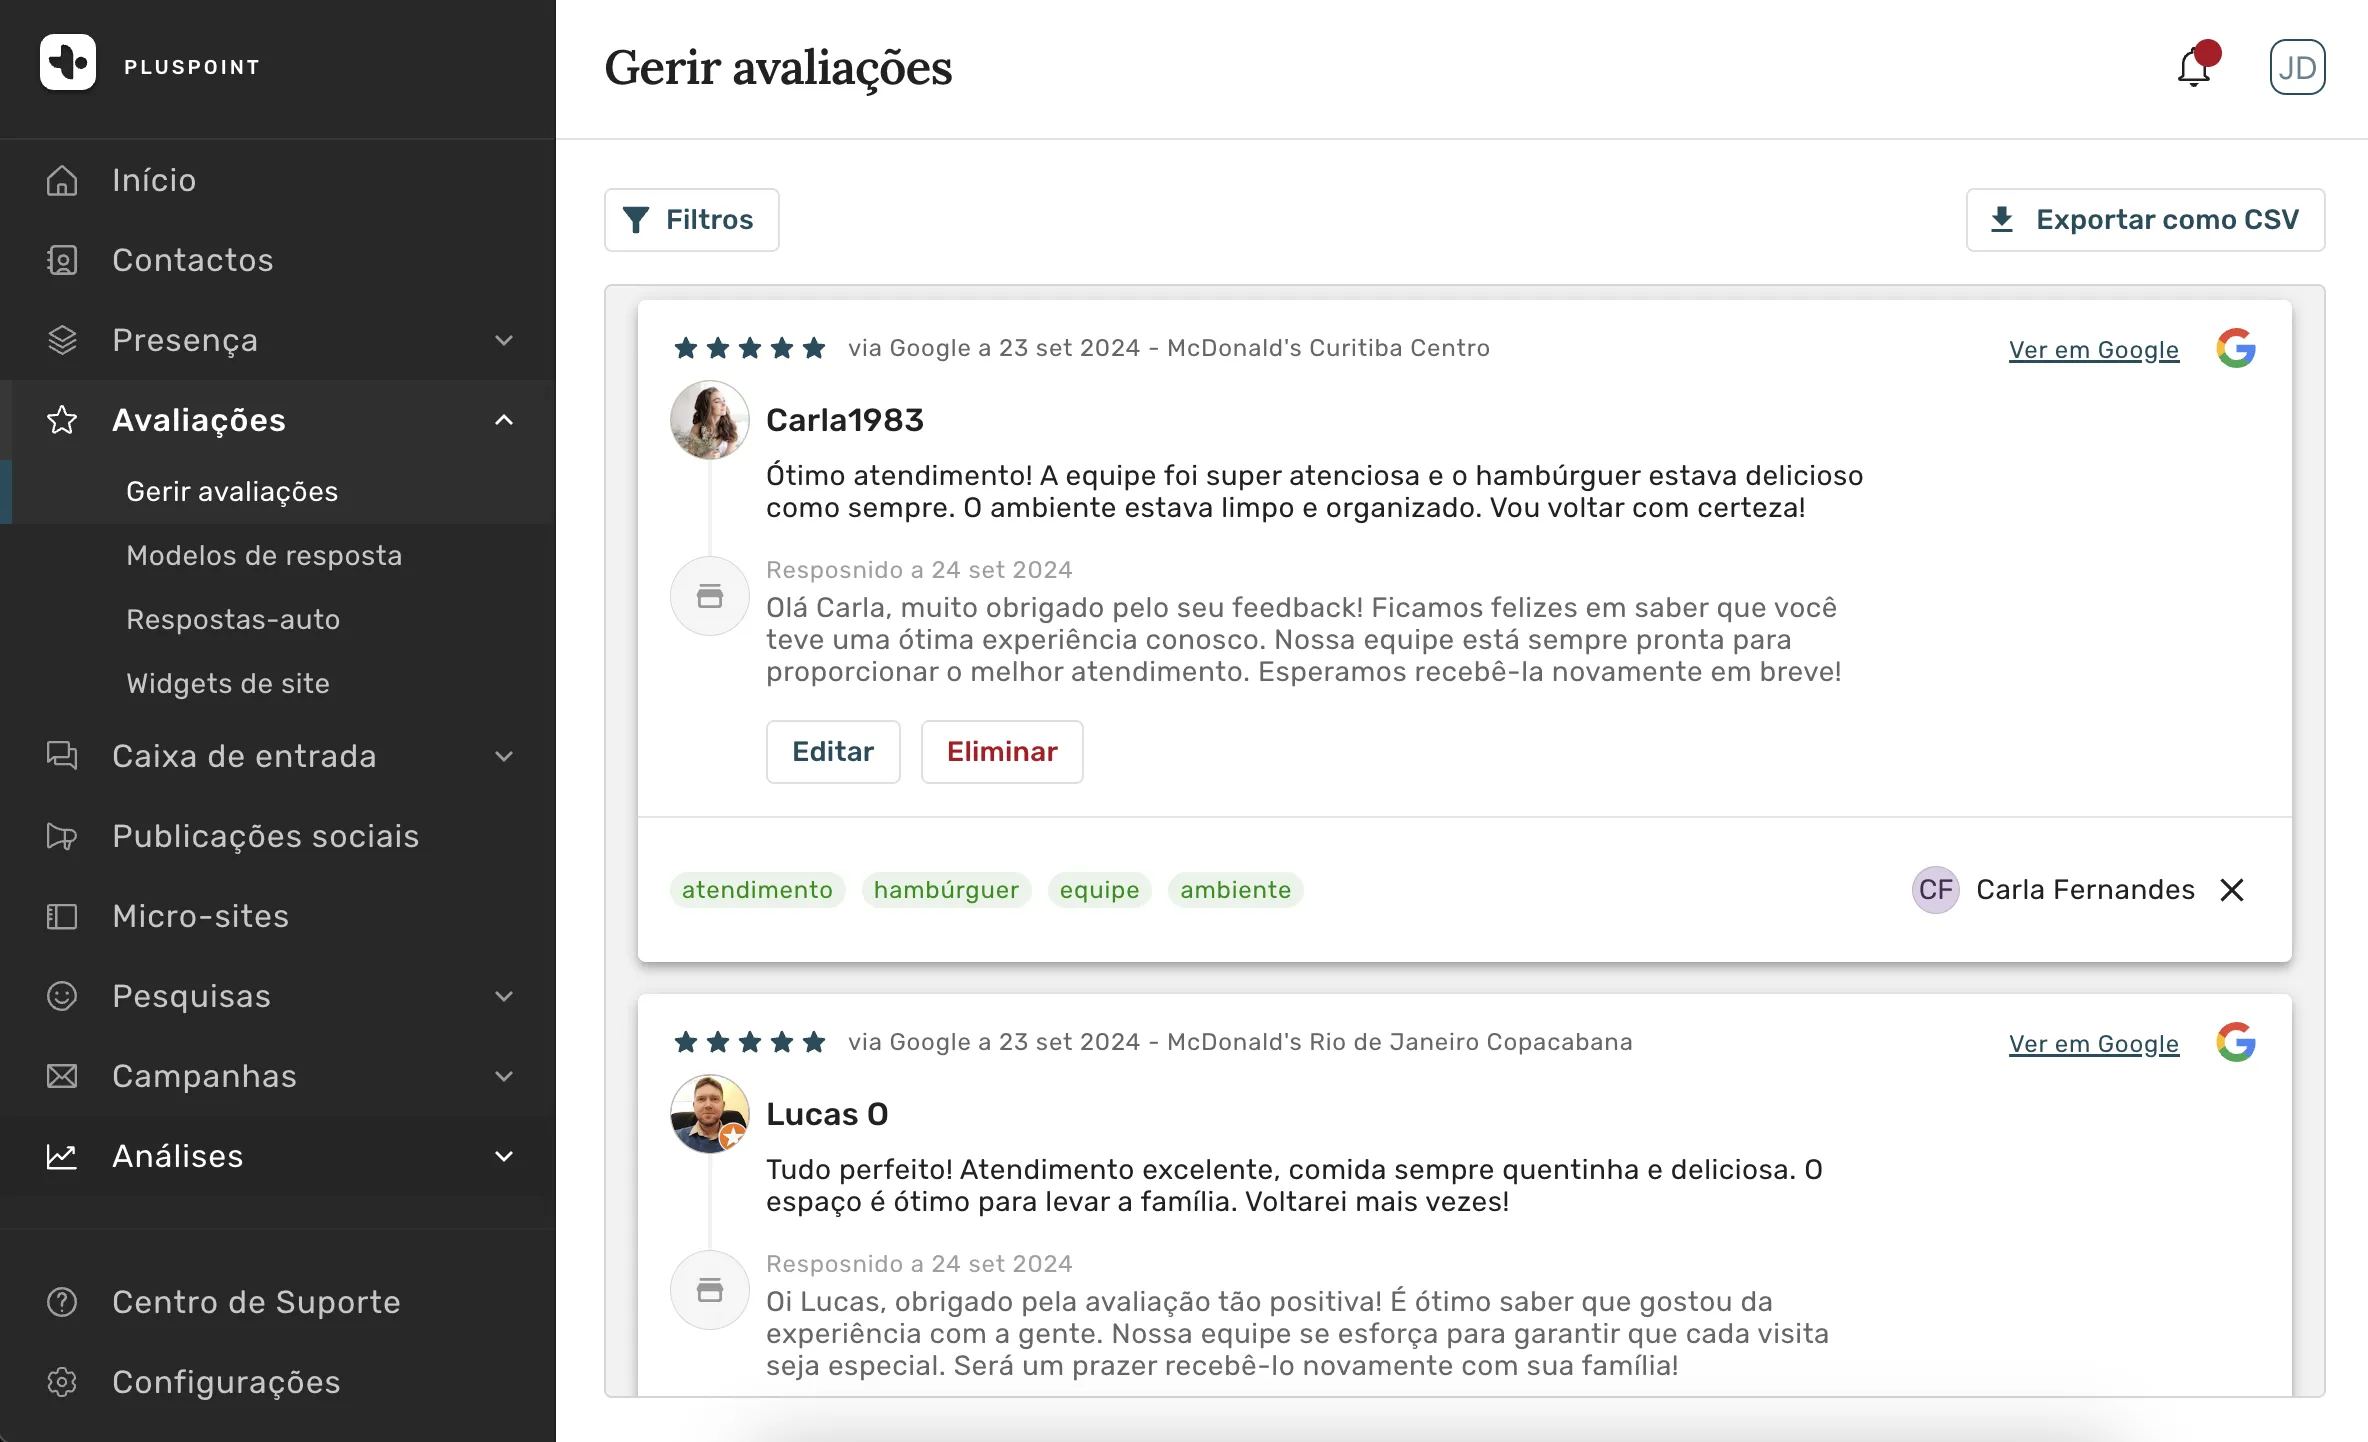
Task: Click the Filtros button
Action: [x=692, y=220]
